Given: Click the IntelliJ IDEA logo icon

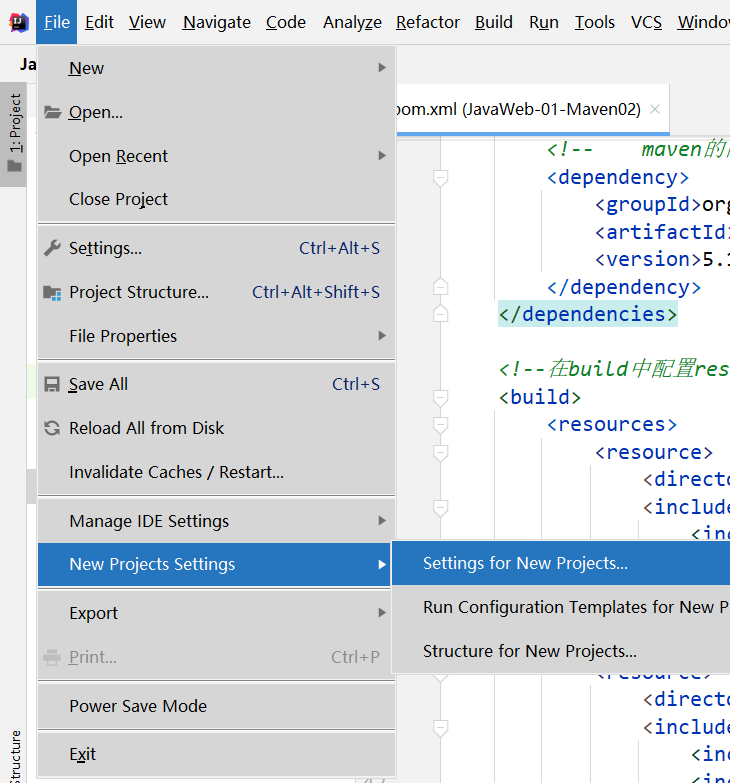Looking at the screenshot, I should point(18,22).
